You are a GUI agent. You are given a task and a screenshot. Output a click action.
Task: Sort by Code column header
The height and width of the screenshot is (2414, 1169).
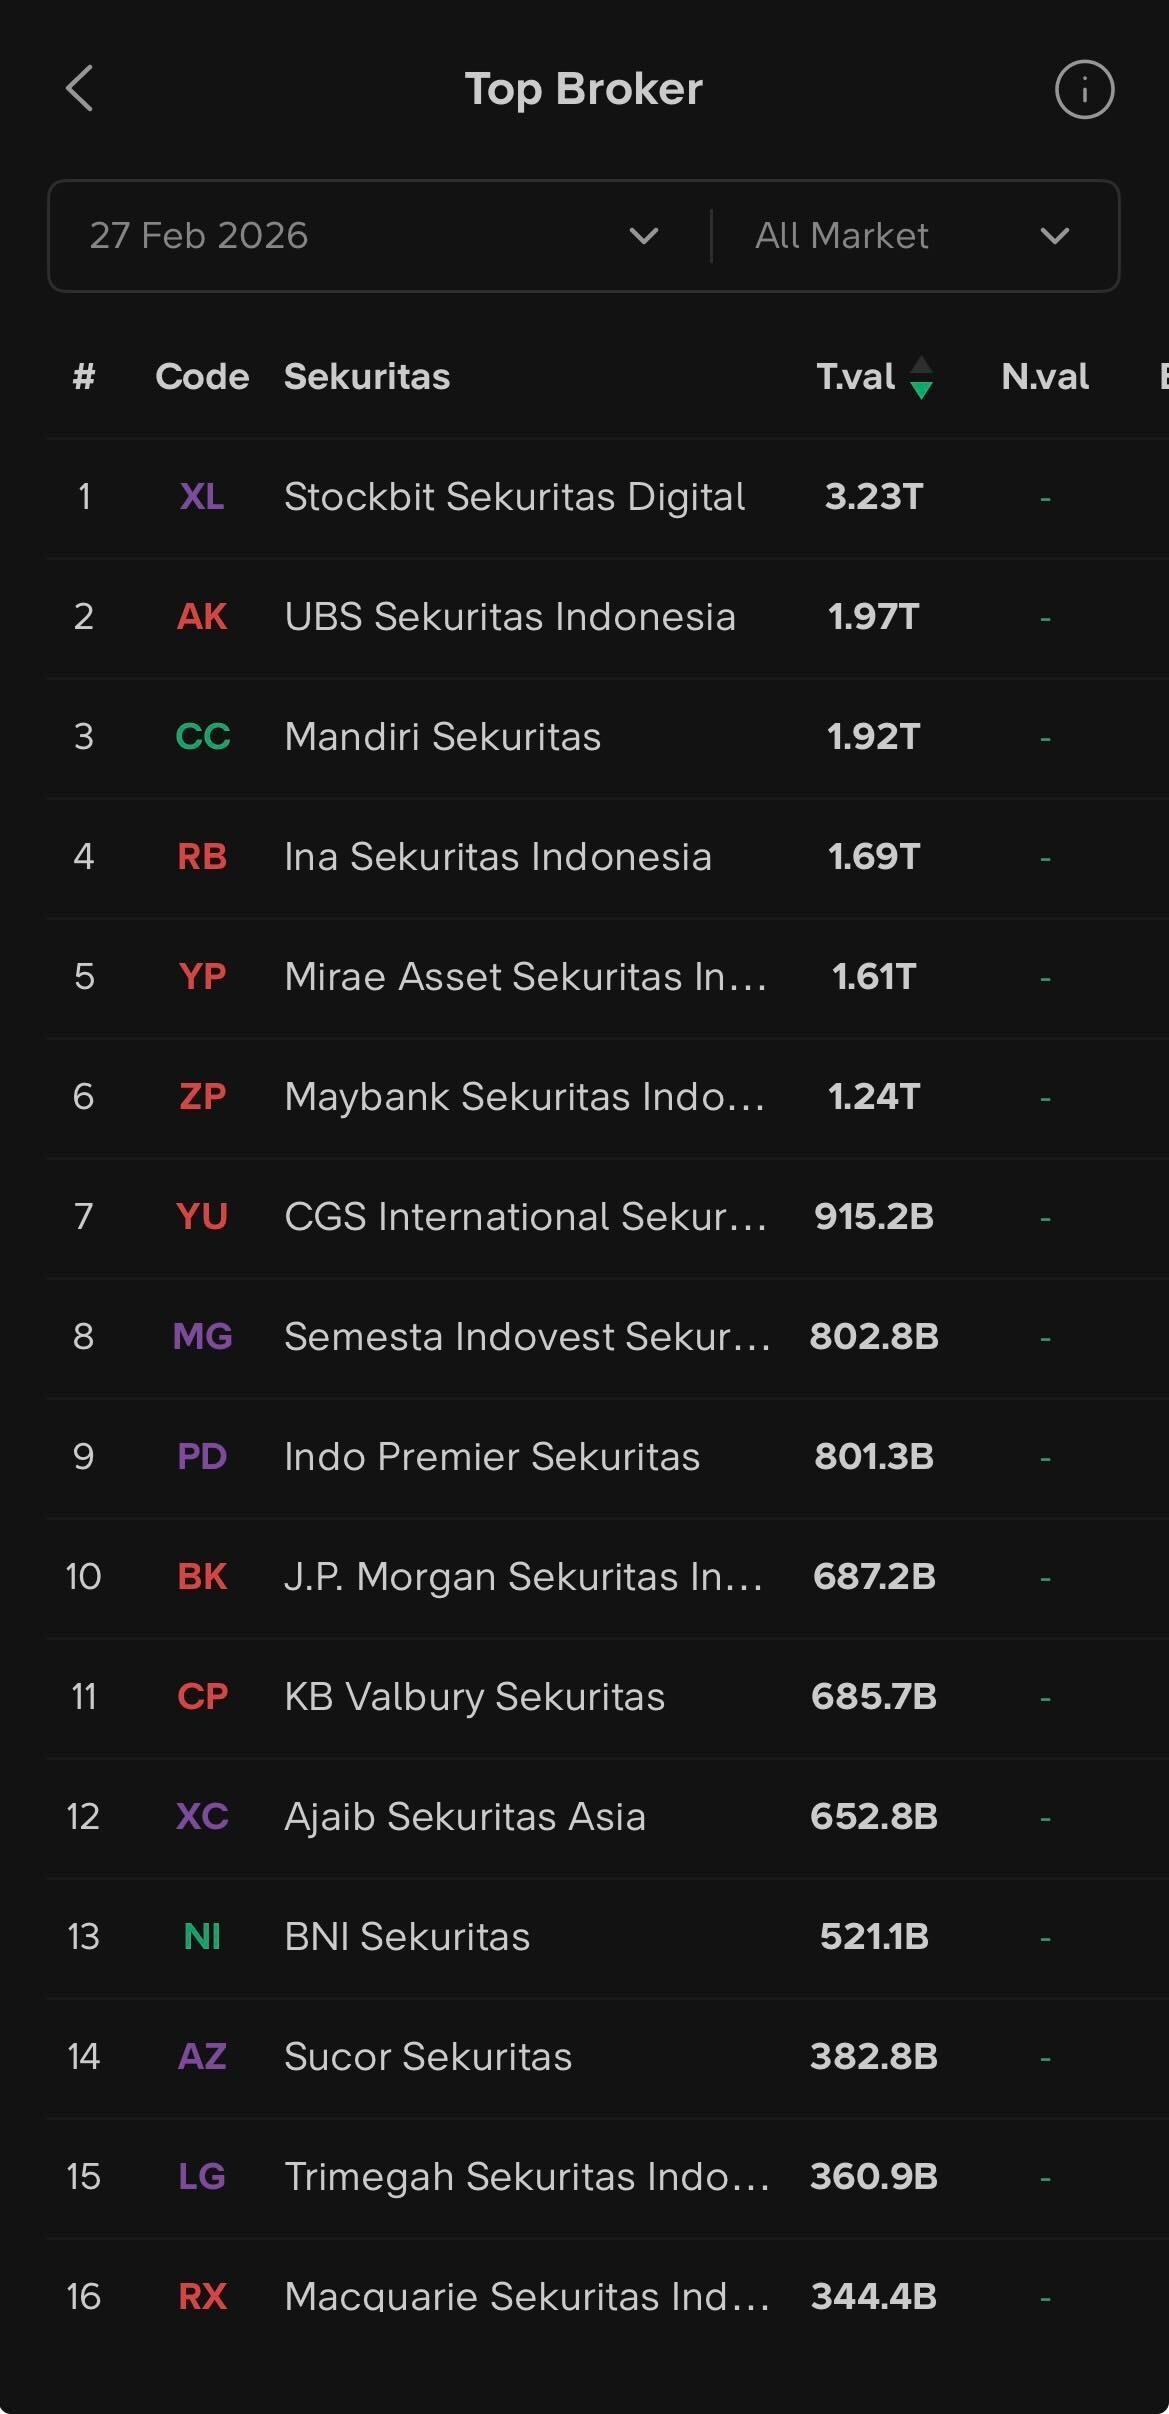coord(202,377)
